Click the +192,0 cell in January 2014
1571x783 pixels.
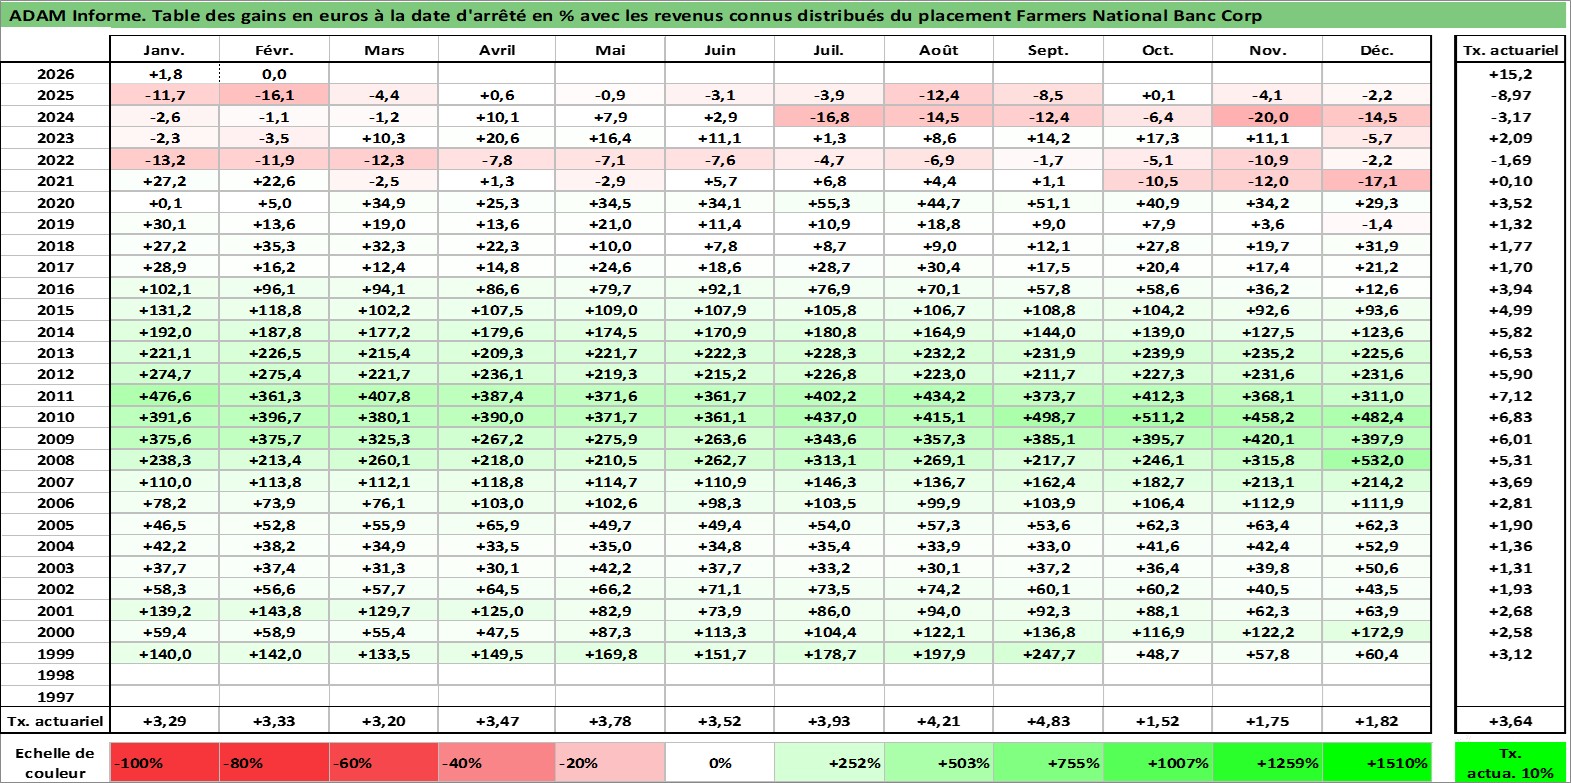pos(165,332)
